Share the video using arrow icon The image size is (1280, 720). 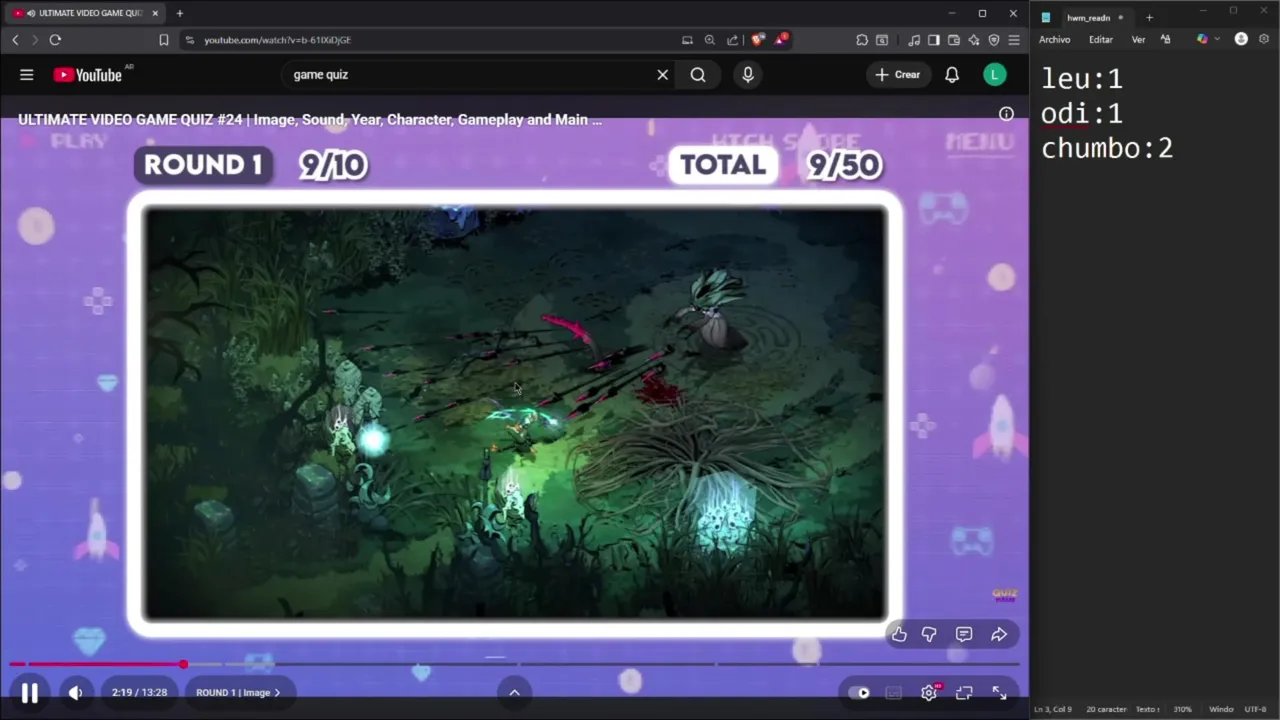[x=999, y=634]
